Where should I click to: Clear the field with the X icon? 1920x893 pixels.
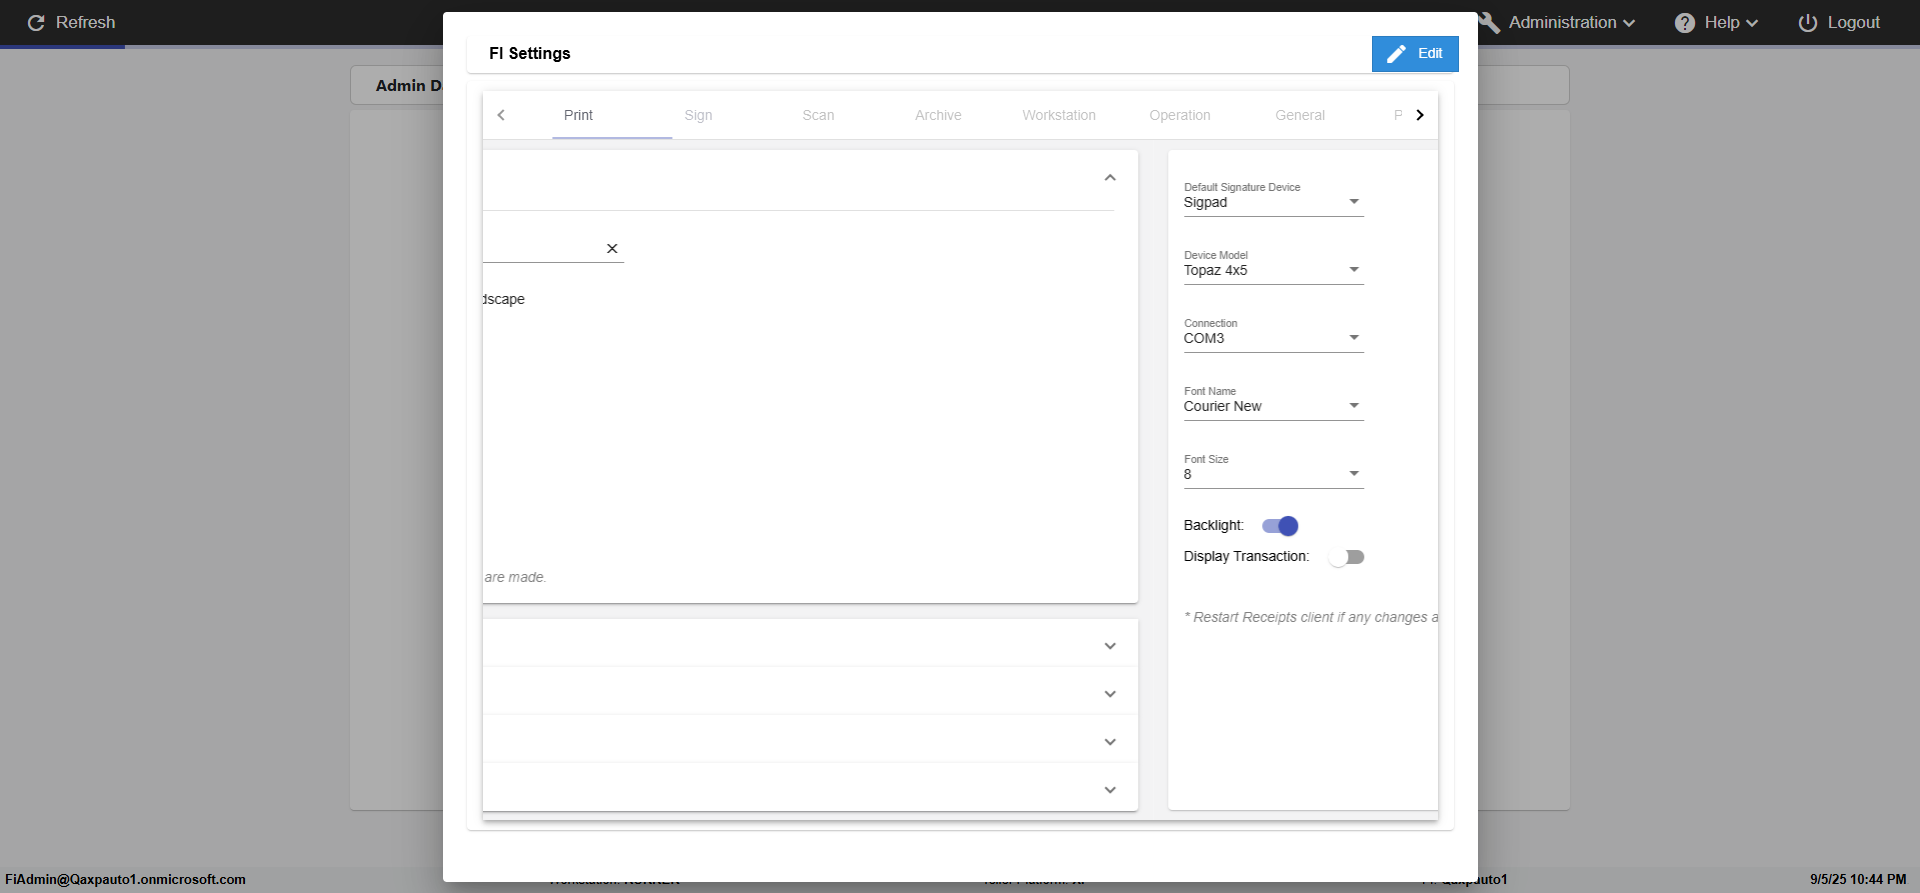[612, 248]
